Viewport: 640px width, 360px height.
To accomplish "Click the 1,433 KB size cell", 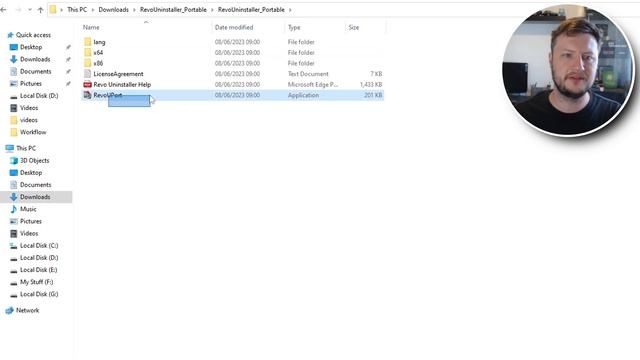I will tap(371, 84).
